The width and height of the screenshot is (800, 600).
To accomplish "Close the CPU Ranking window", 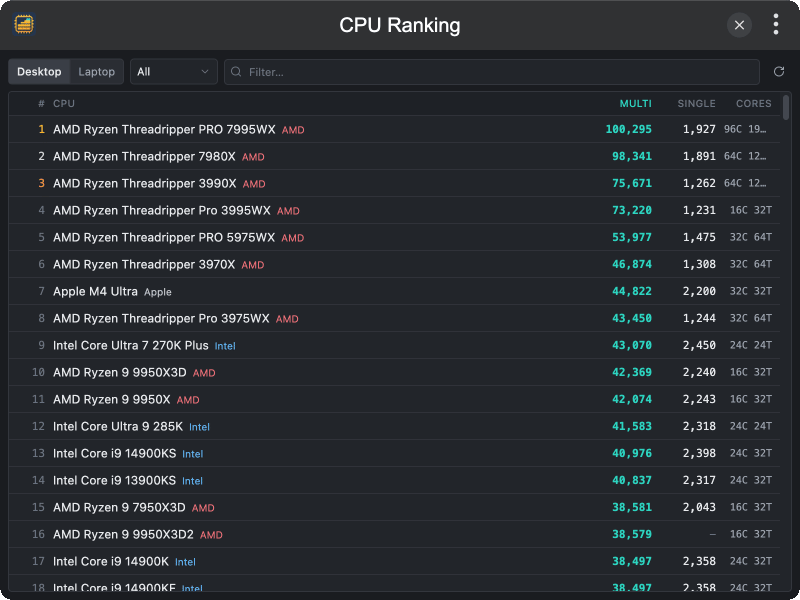I will coord(739,25).
